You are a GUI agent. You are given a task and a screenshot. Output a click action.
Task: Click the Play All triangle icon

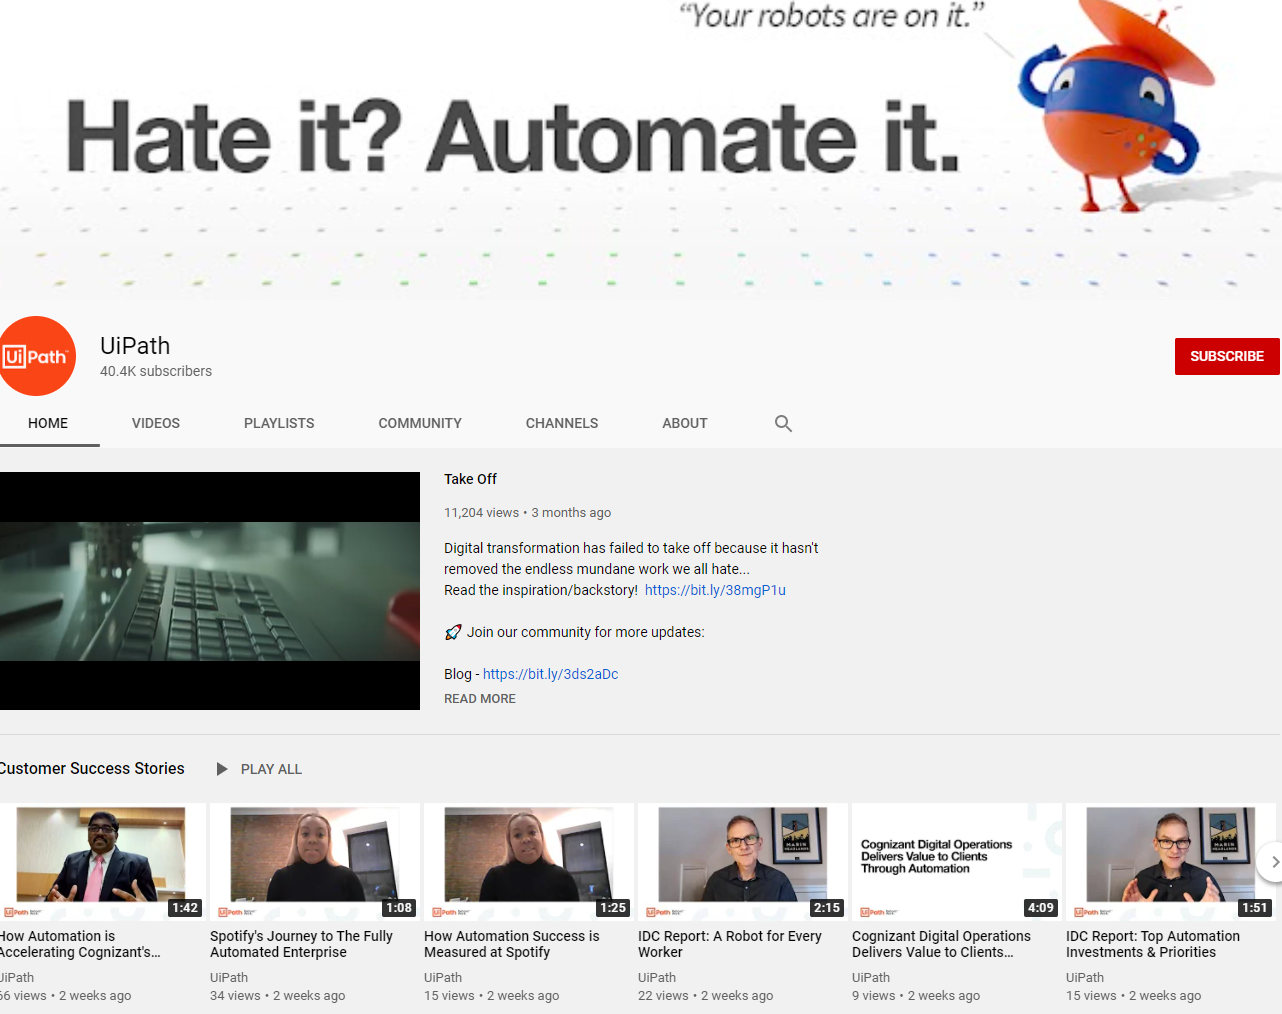pos(222,769)
